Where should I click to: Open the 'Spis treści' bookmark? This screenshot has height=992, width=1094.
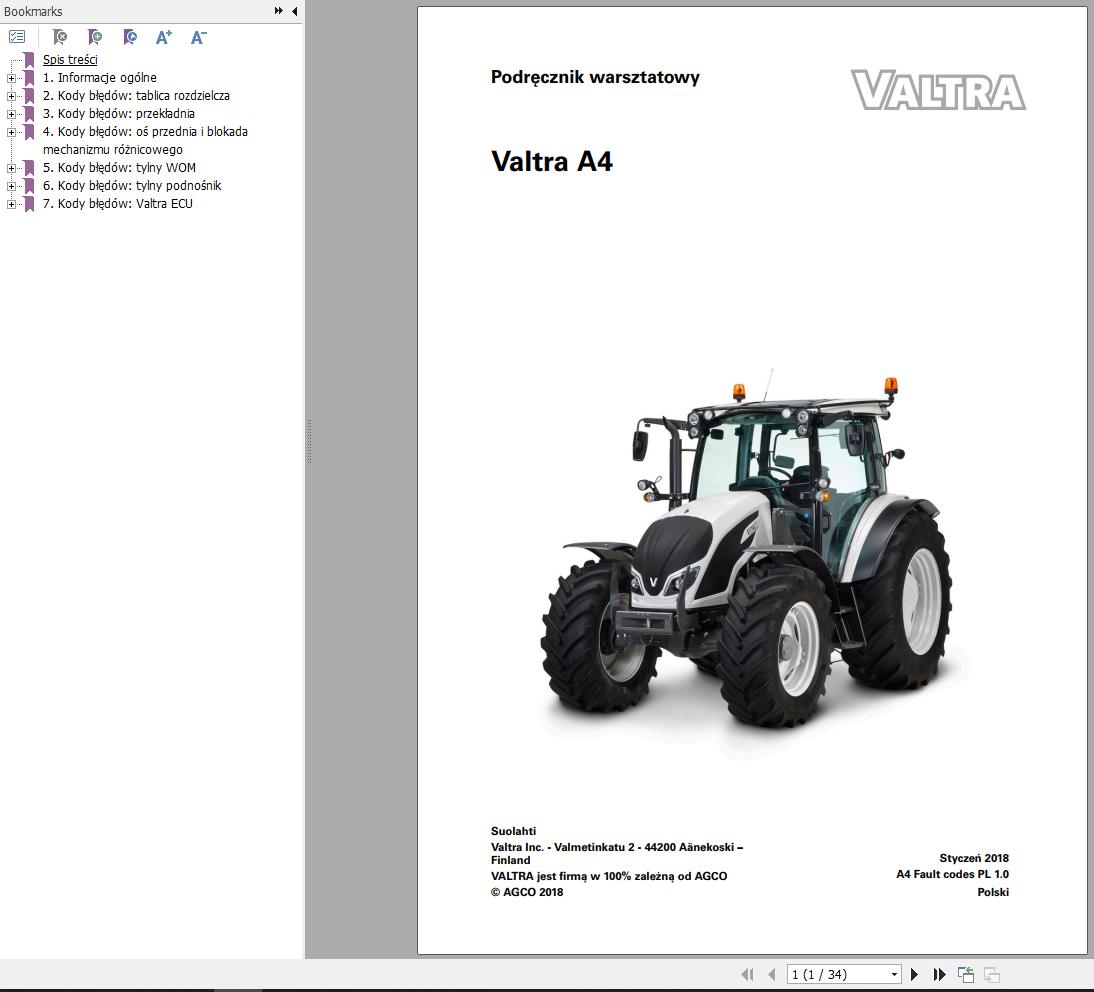[69, 59]
